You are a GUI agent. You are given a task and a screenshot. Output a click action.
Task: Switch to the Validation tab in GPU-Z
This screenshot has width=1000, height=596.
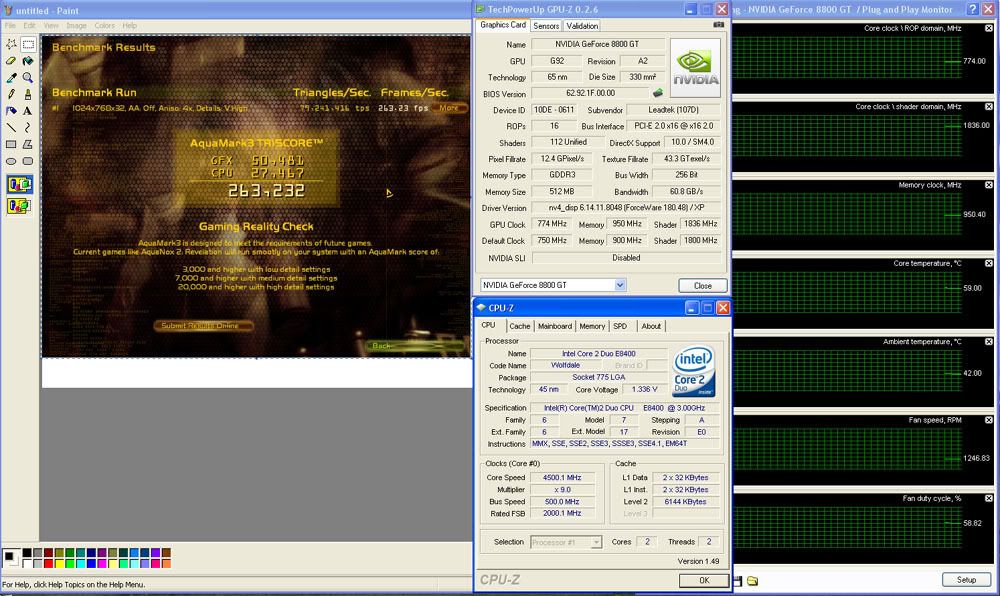(x=582, y=26)
